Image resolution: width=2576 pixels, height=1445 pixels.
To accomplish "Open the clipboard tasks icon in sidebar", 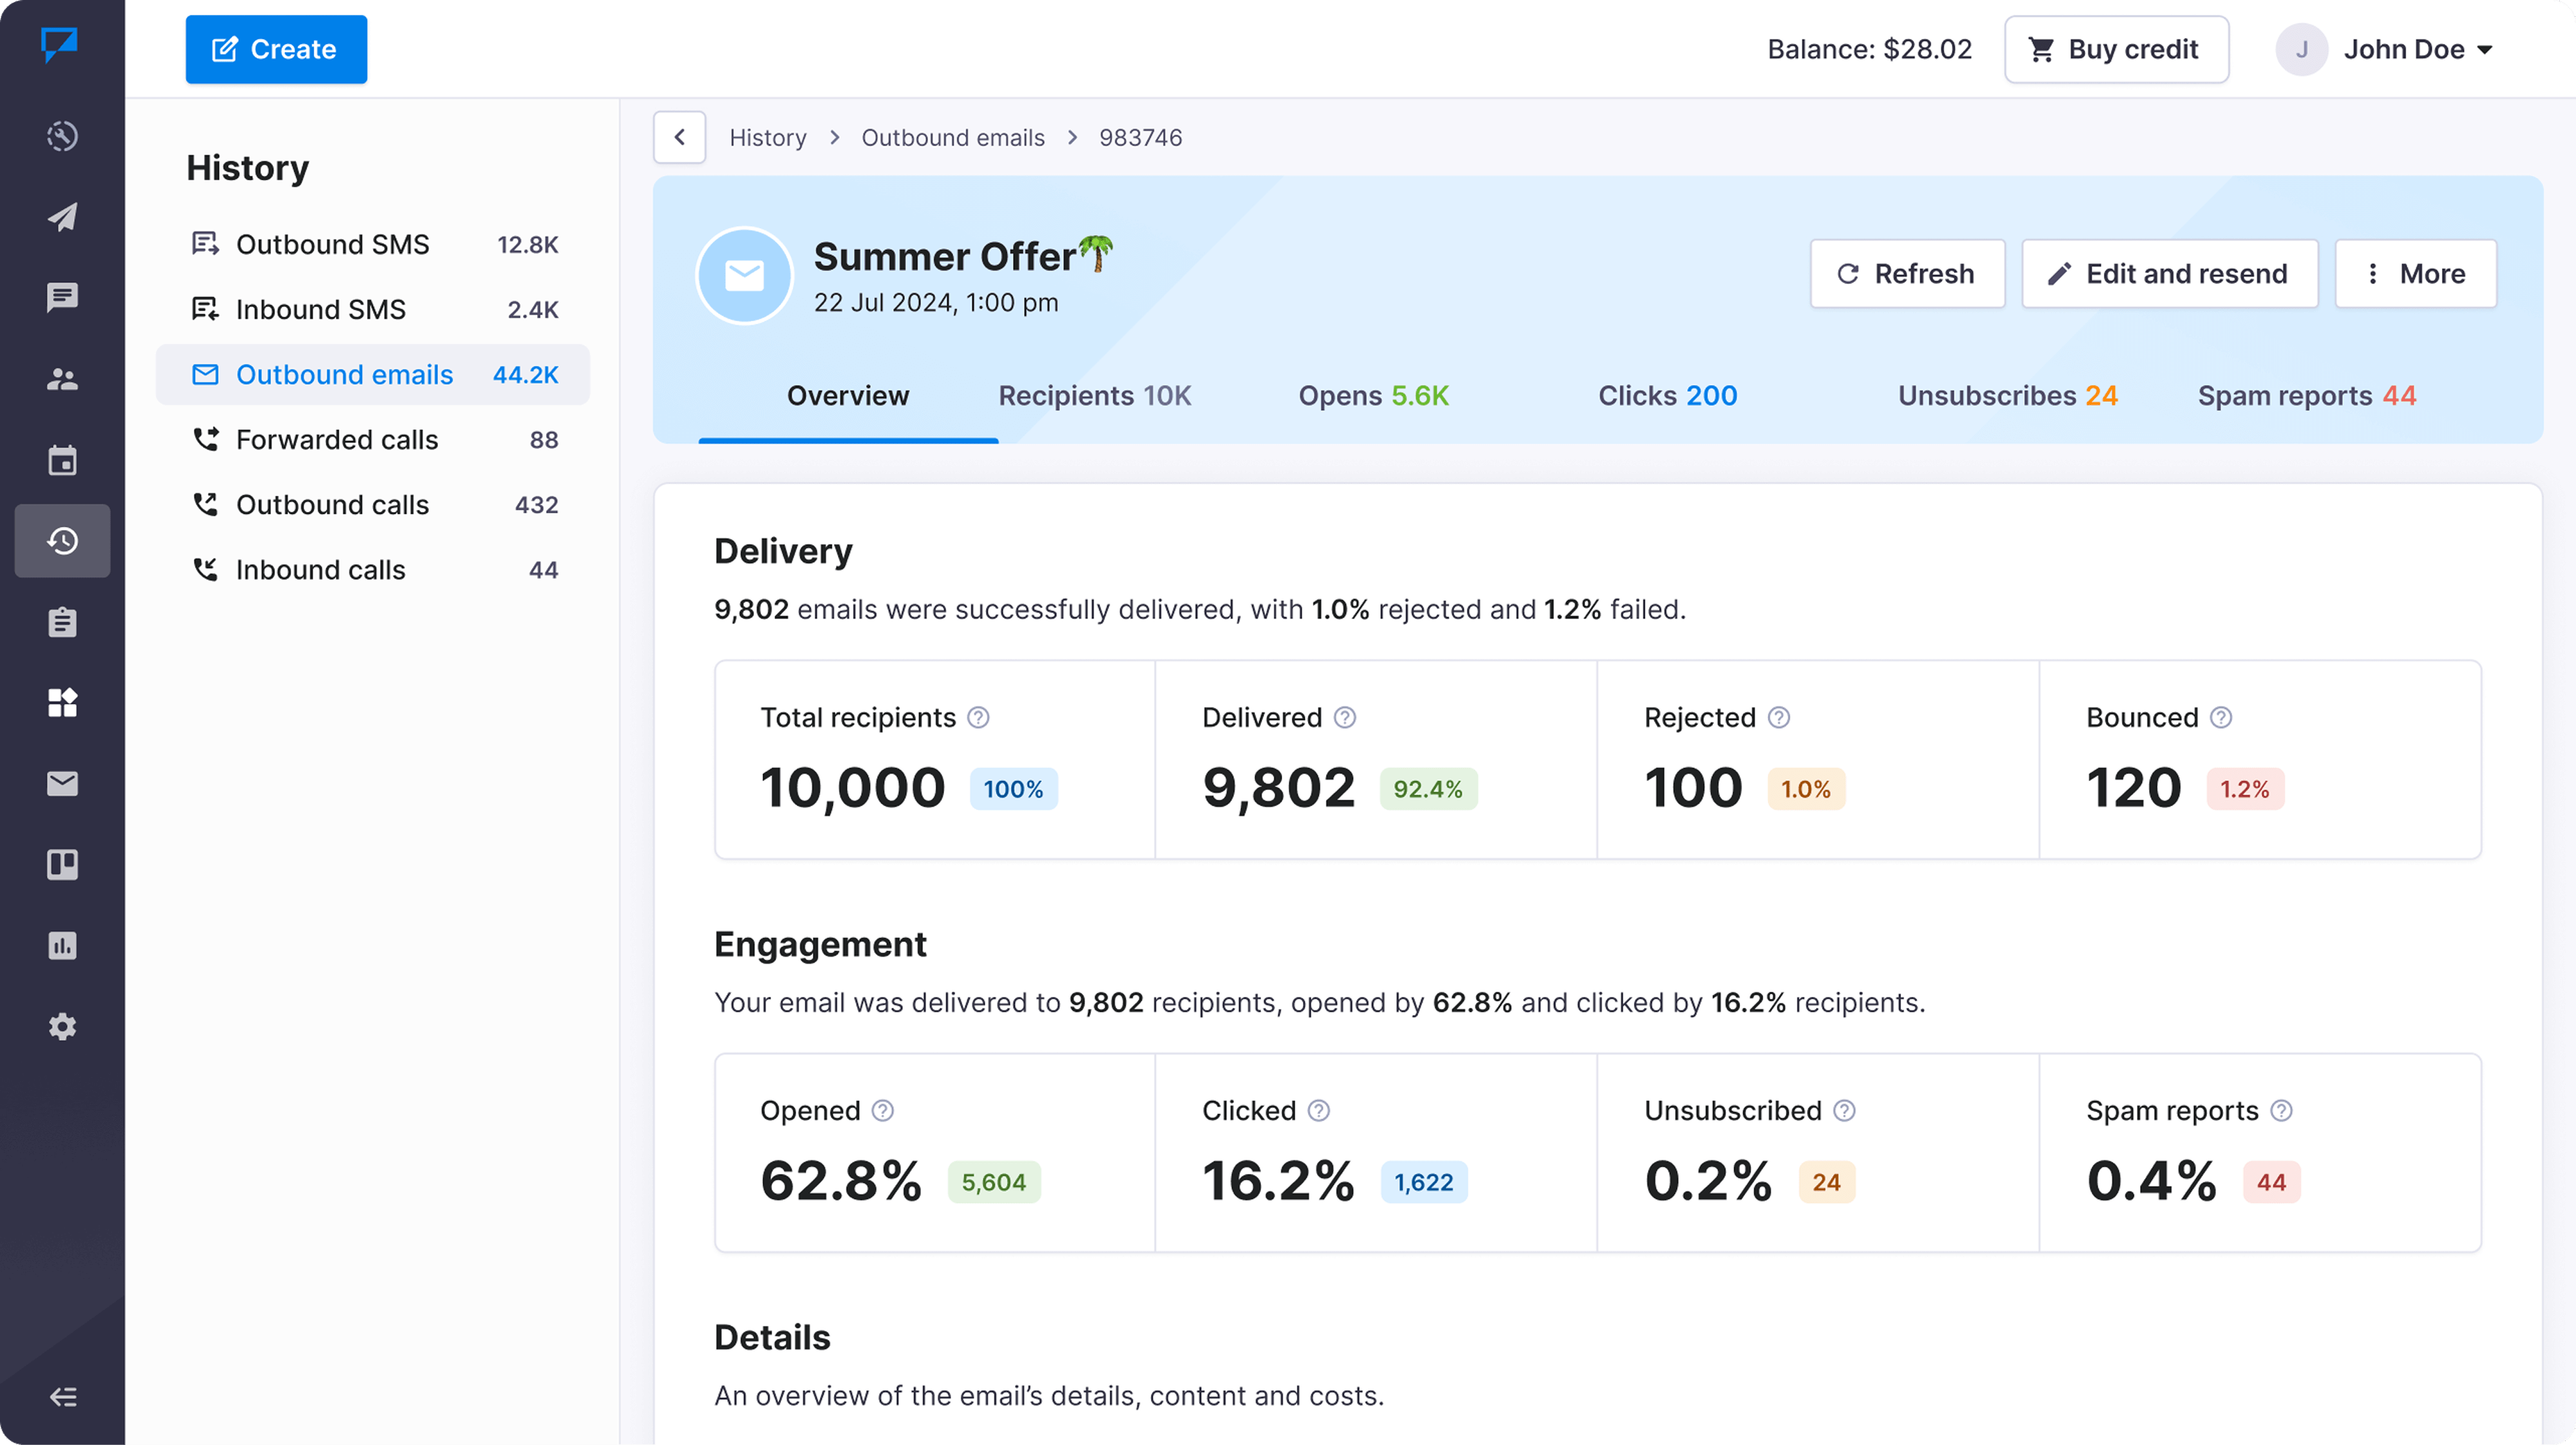I will [x=62, y=622].
